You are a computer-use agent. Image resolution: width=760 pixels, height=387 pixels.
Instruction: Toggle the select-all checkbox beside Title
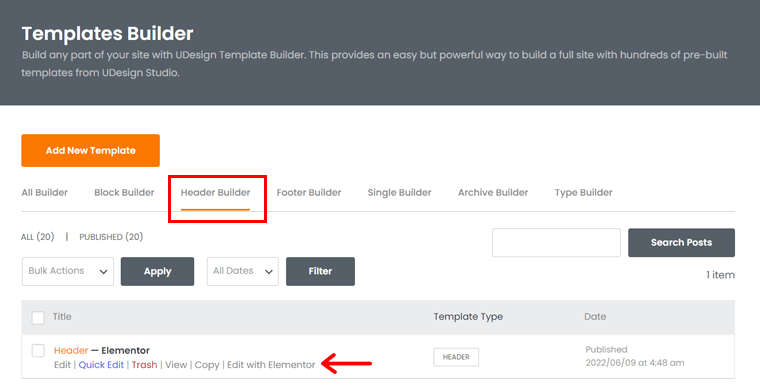point(38,318)
